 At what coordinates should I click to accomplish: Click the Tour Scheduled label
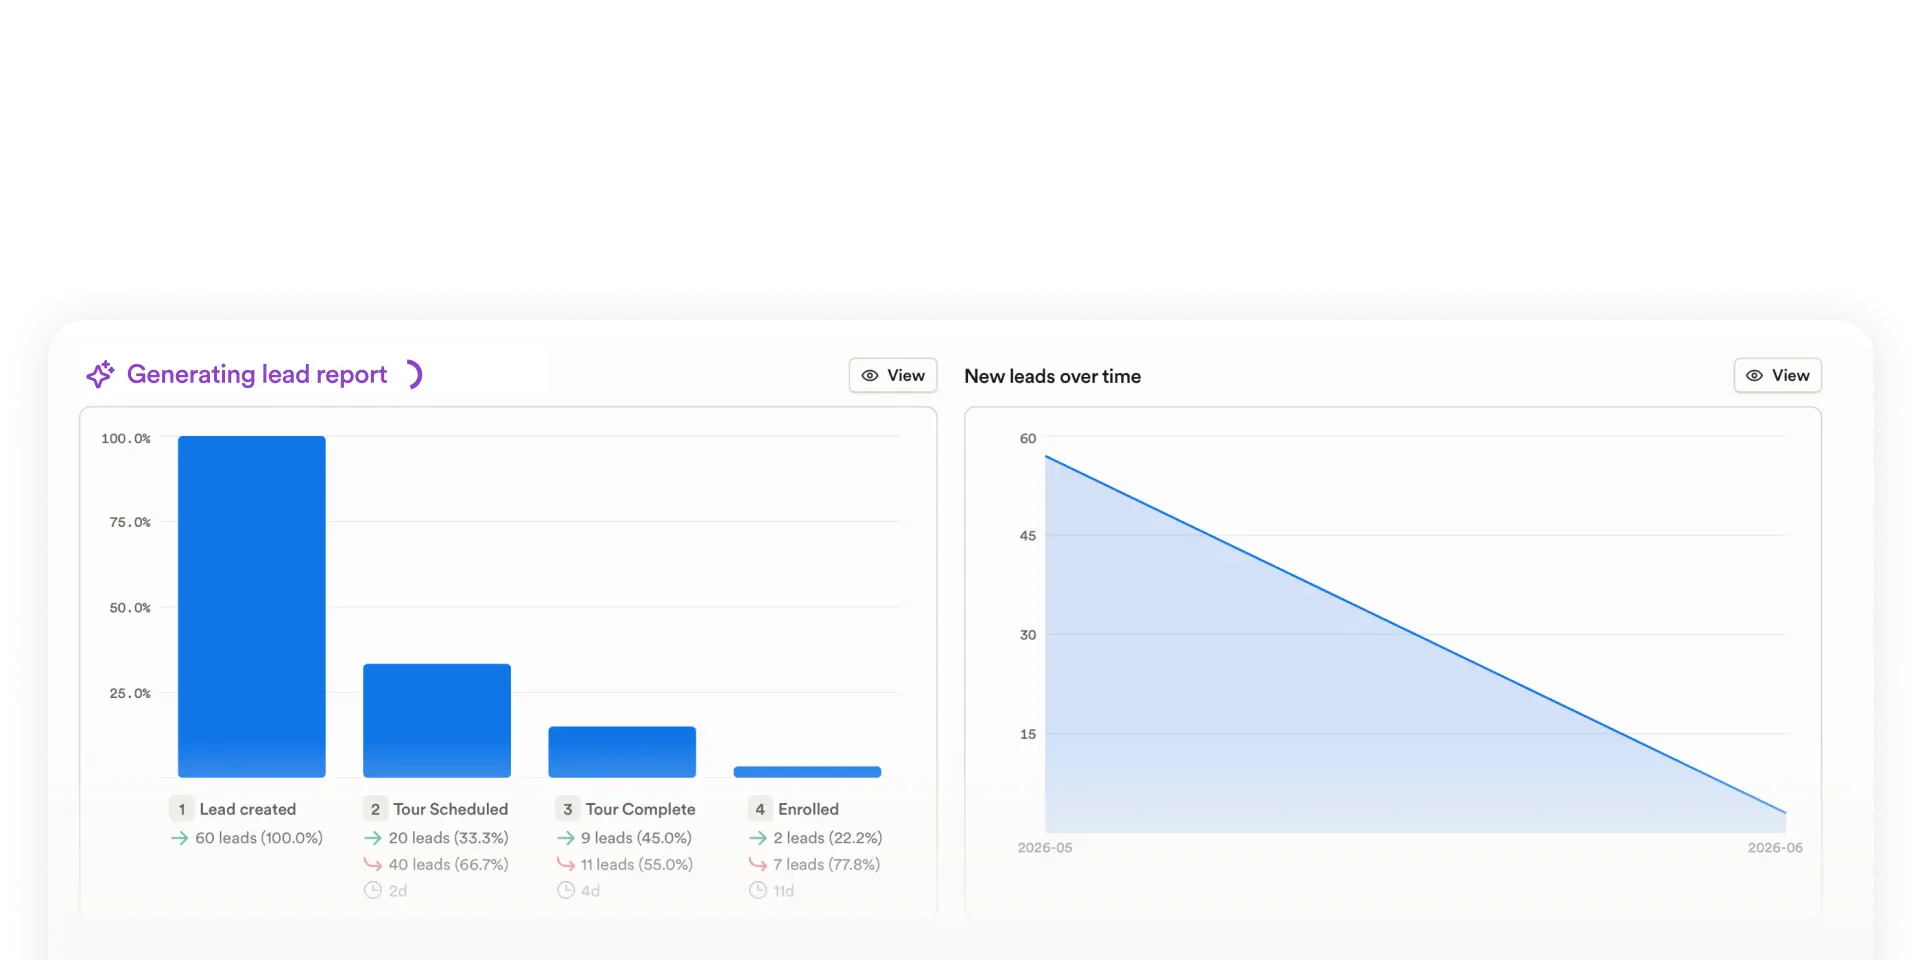coord(451,809)
